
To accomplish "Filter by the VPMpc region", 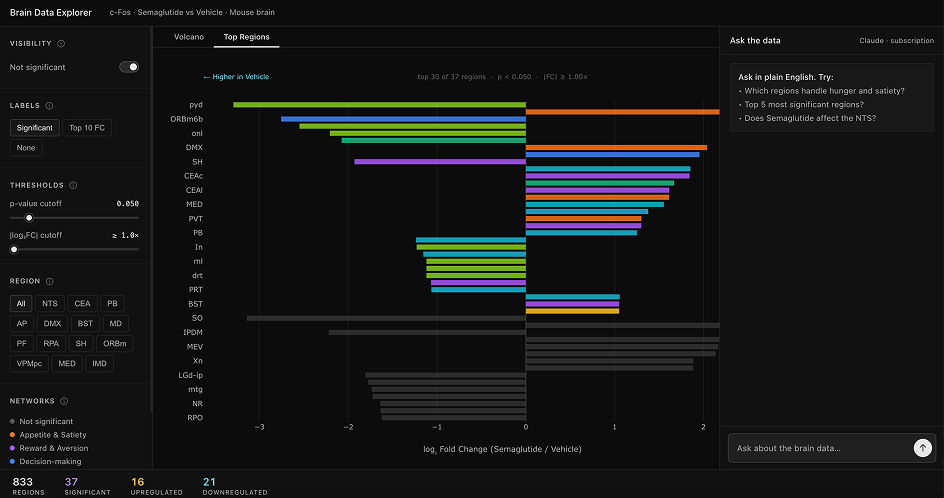I will (29, 363).
